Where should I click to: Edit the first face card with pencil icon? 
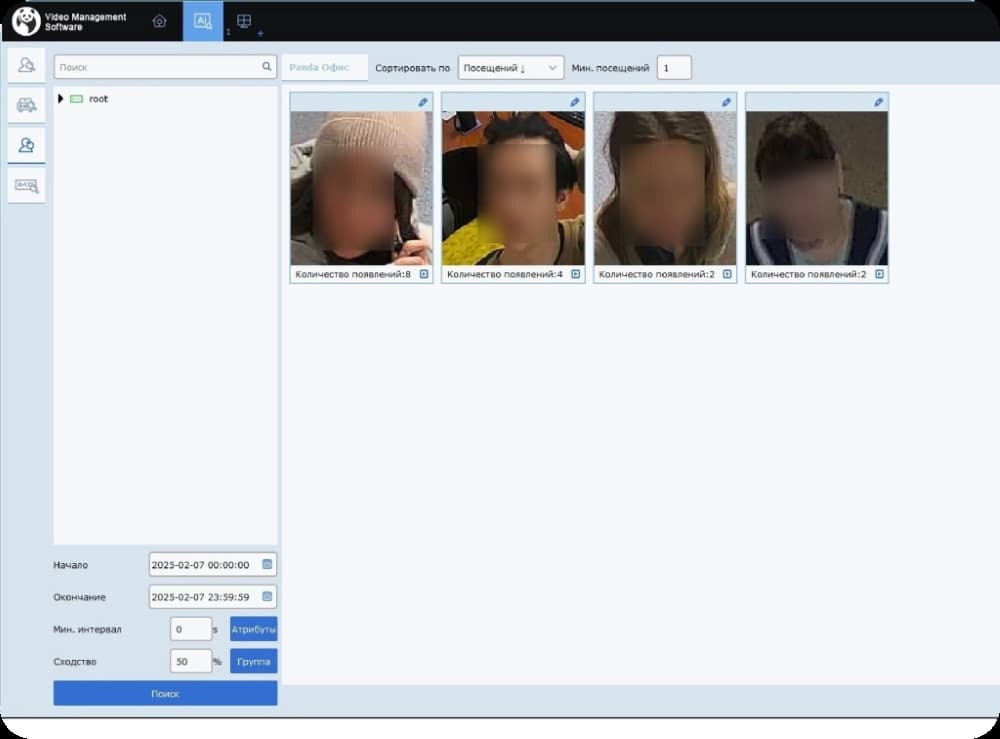point(423,102)
